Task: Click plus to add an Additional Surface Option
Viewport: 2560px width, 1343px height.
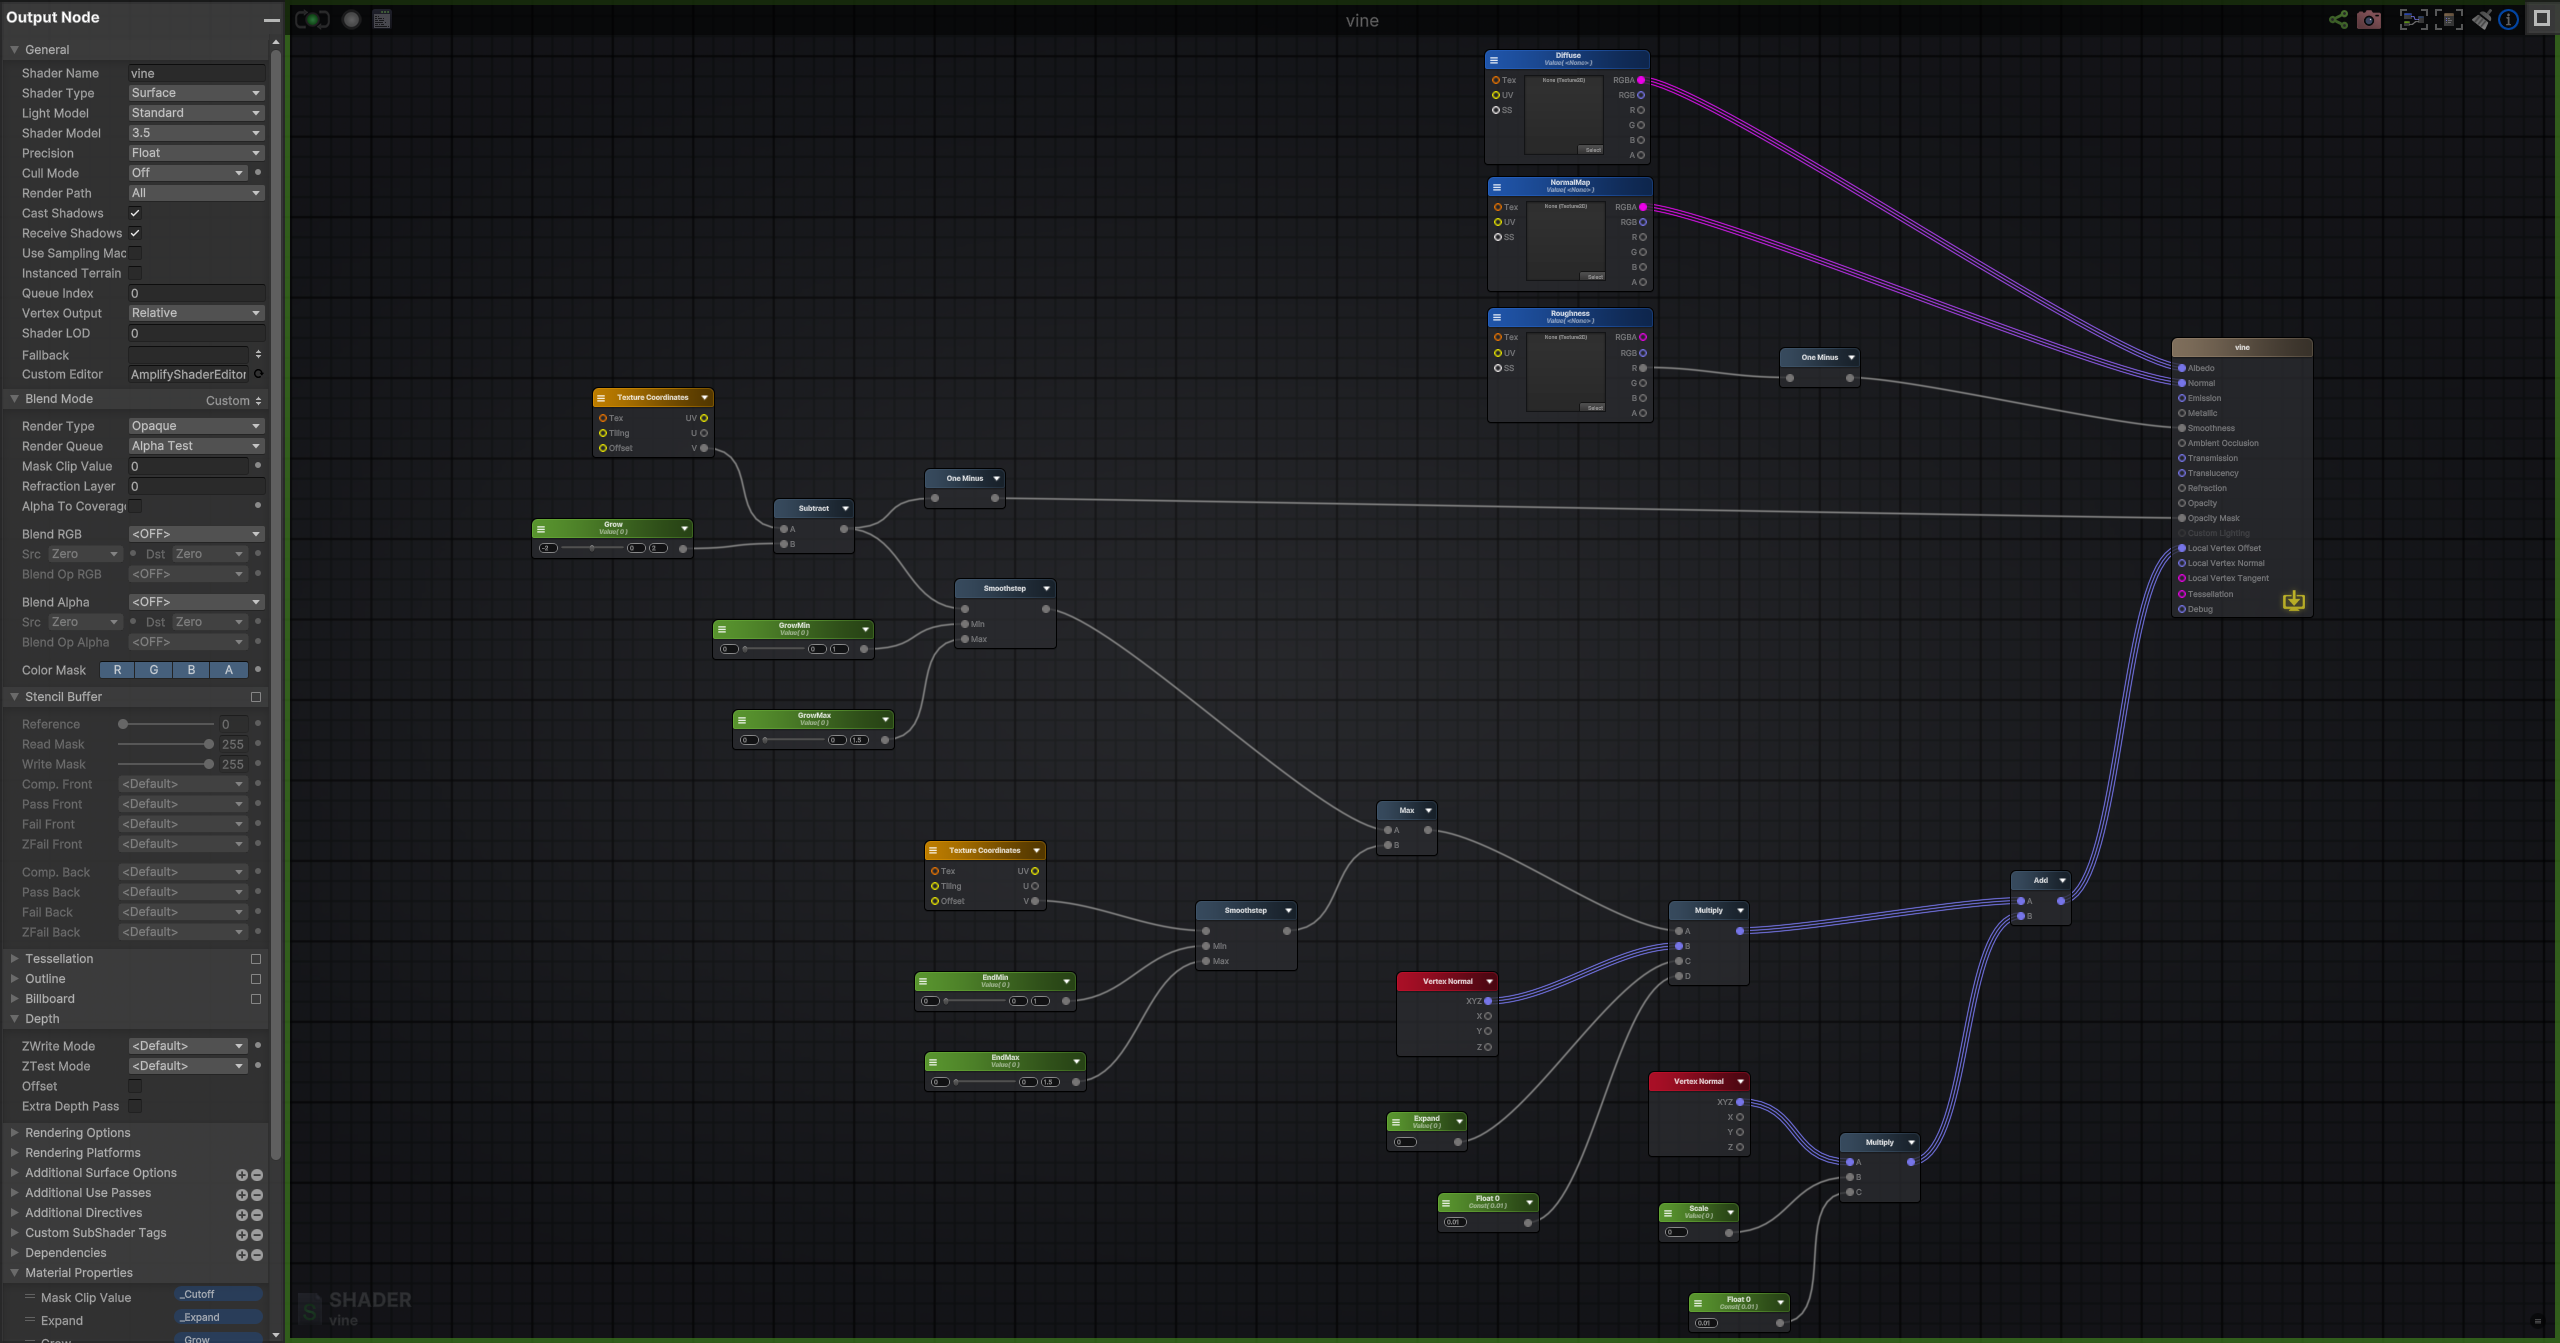Action: 241,1174
